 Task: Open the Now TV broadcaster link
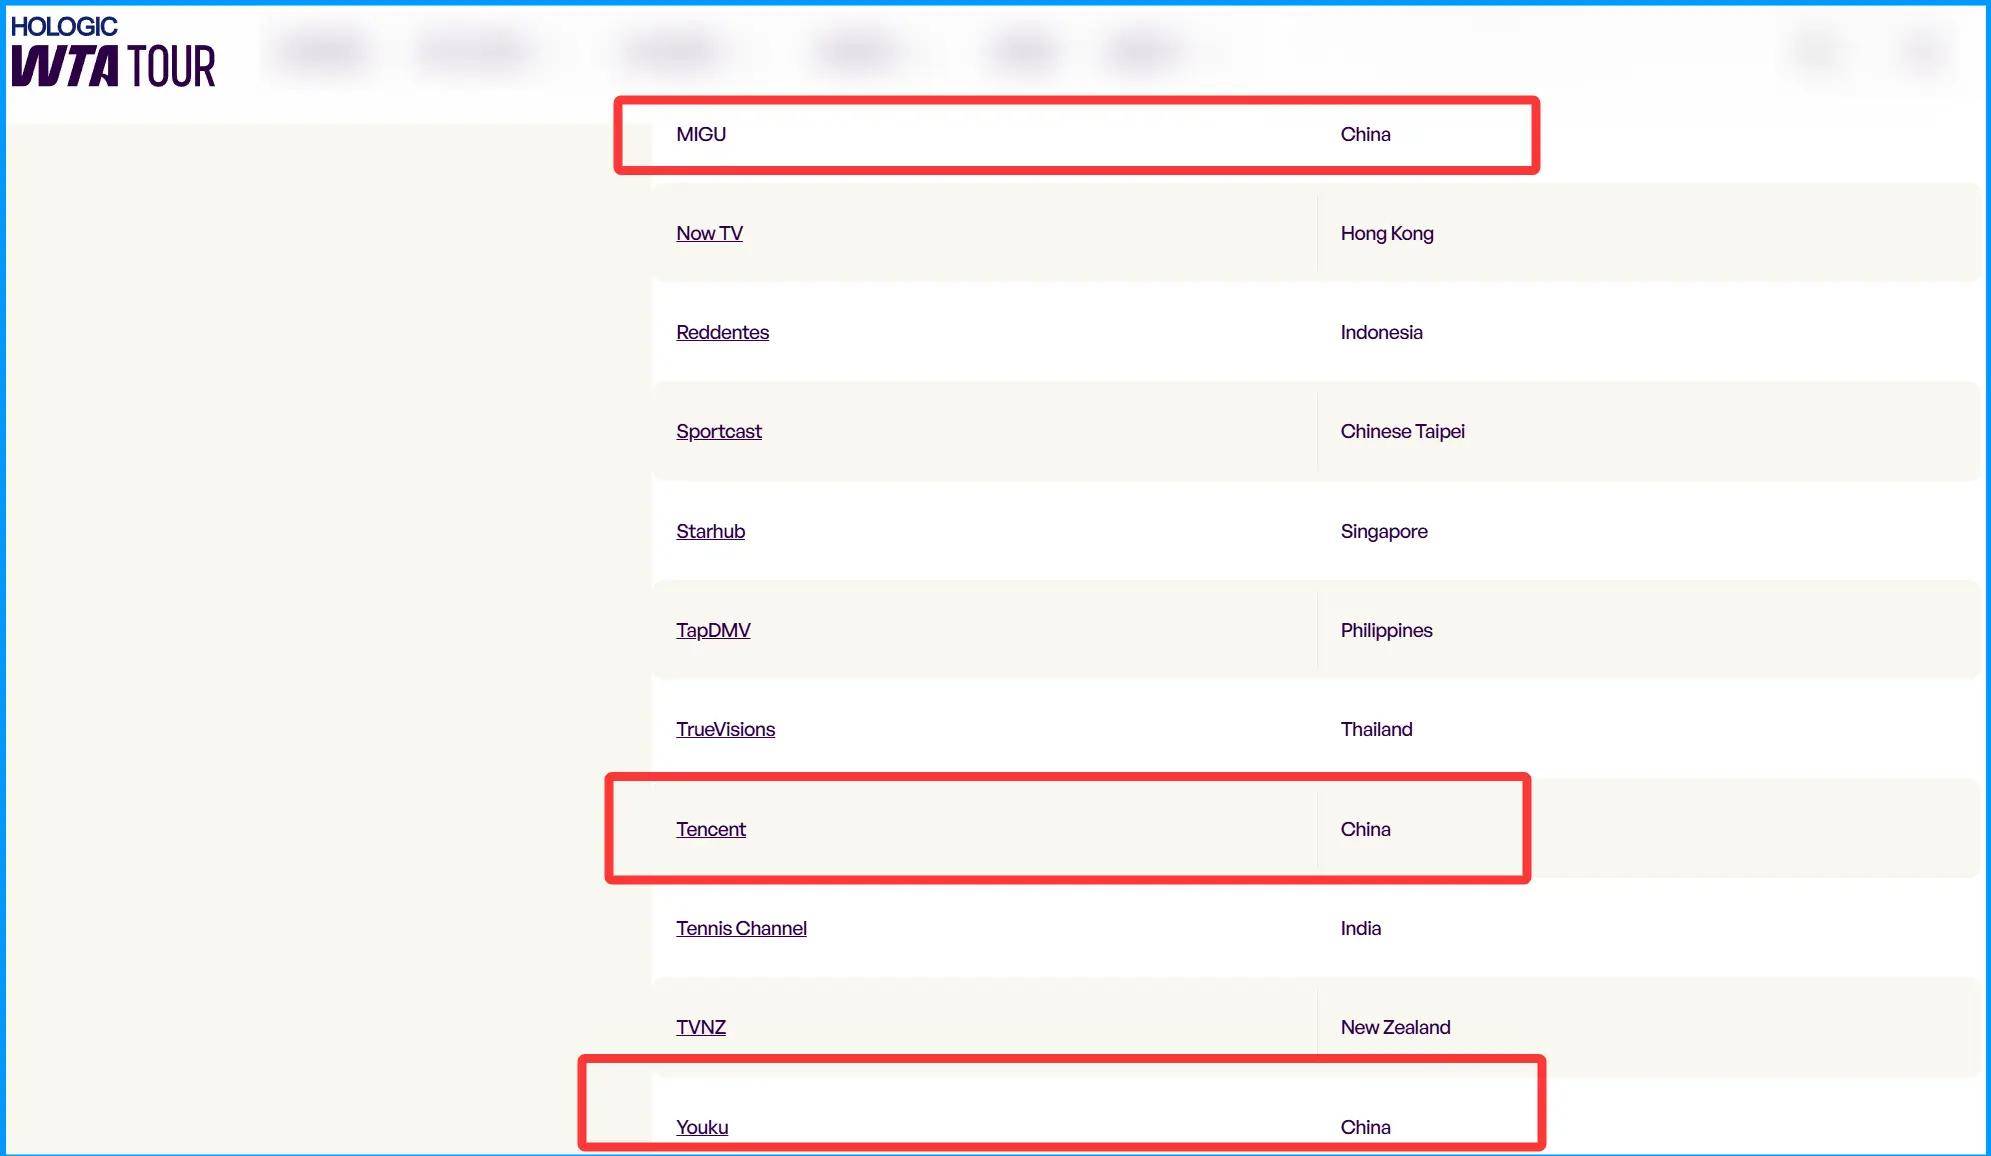pyautogui.click(x=709, y=233)
